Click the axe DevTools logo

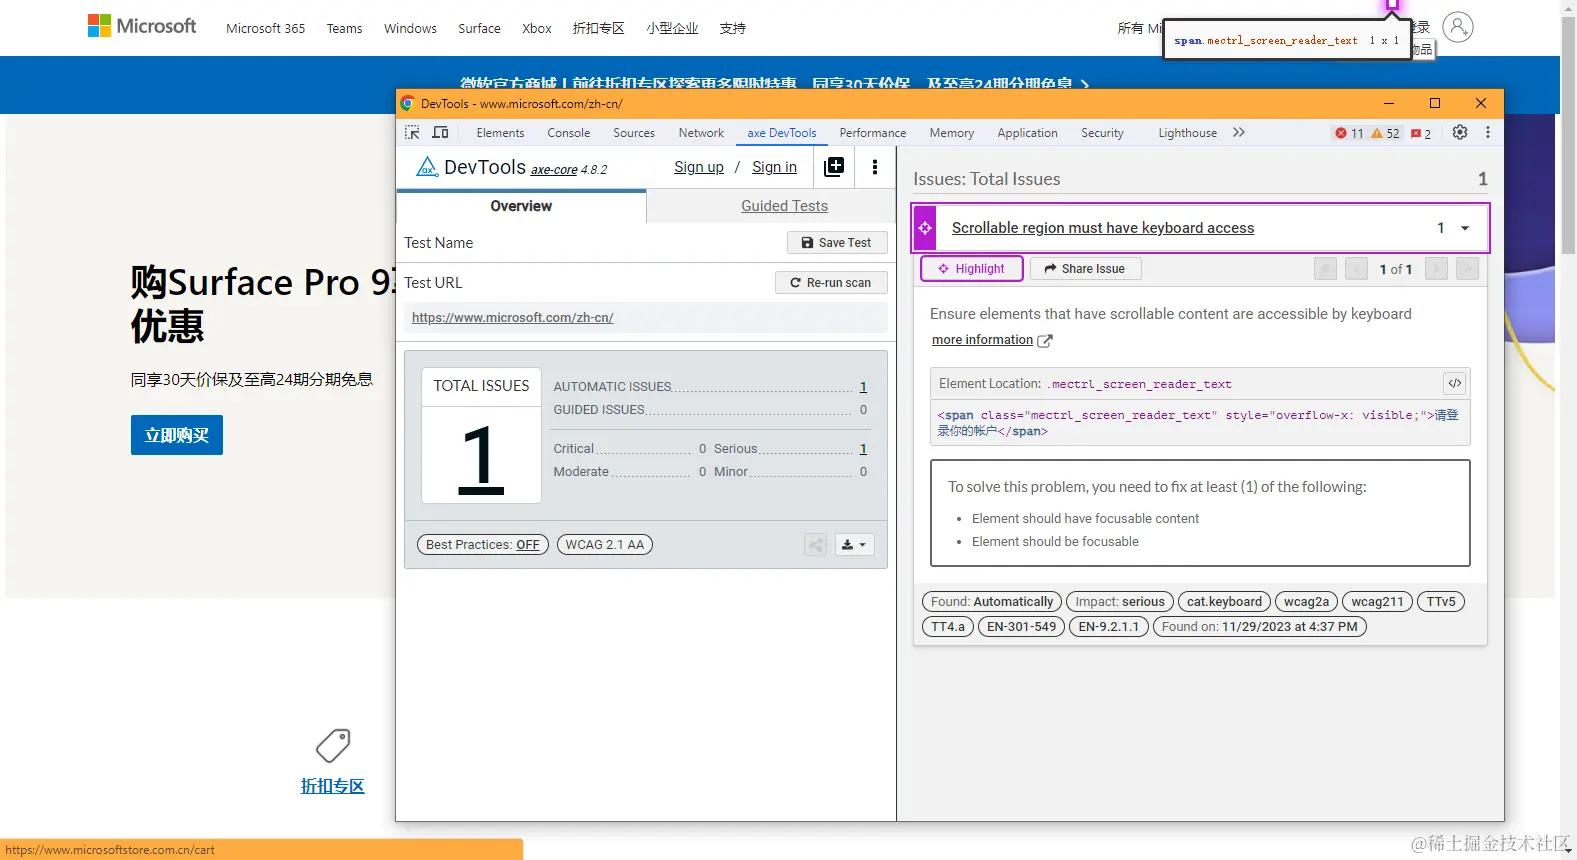(427, 167)
